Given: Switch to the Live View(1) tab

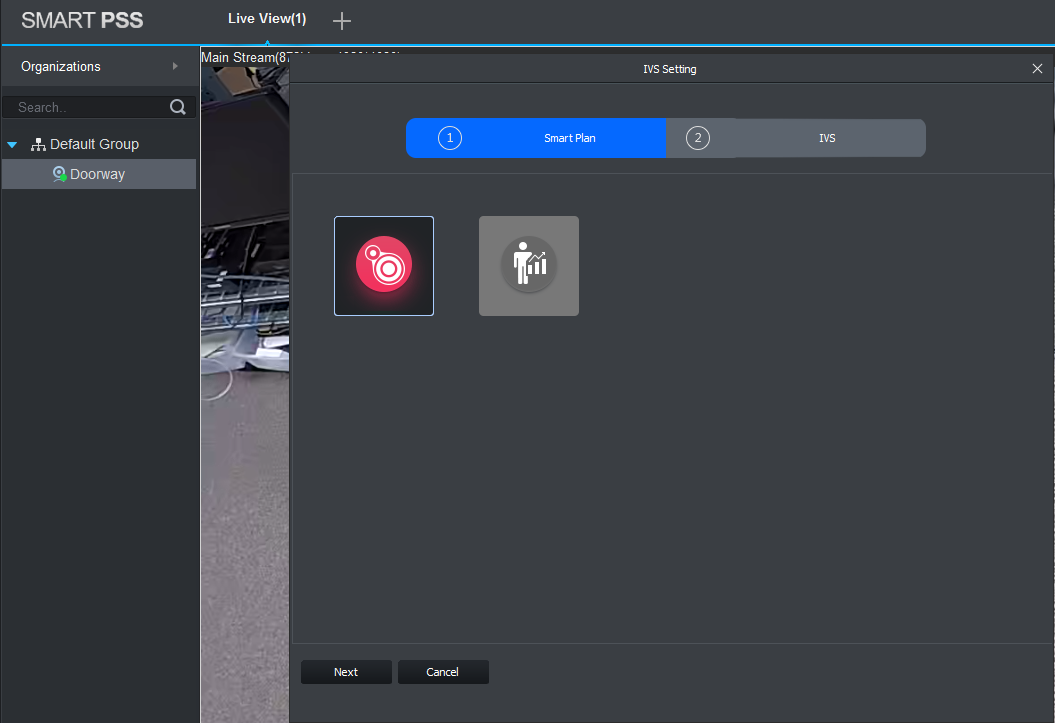Looking at the screenshot, I should pyautogui.click(x=267, y=20).
